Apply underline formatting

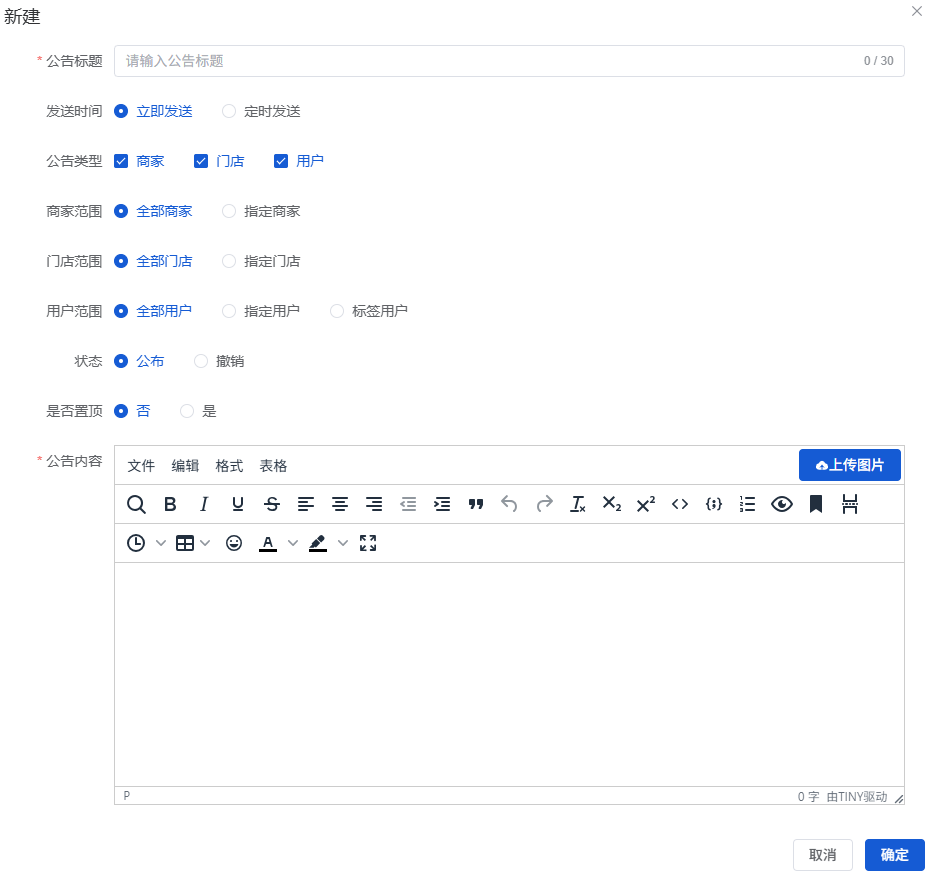pos(238,504)
